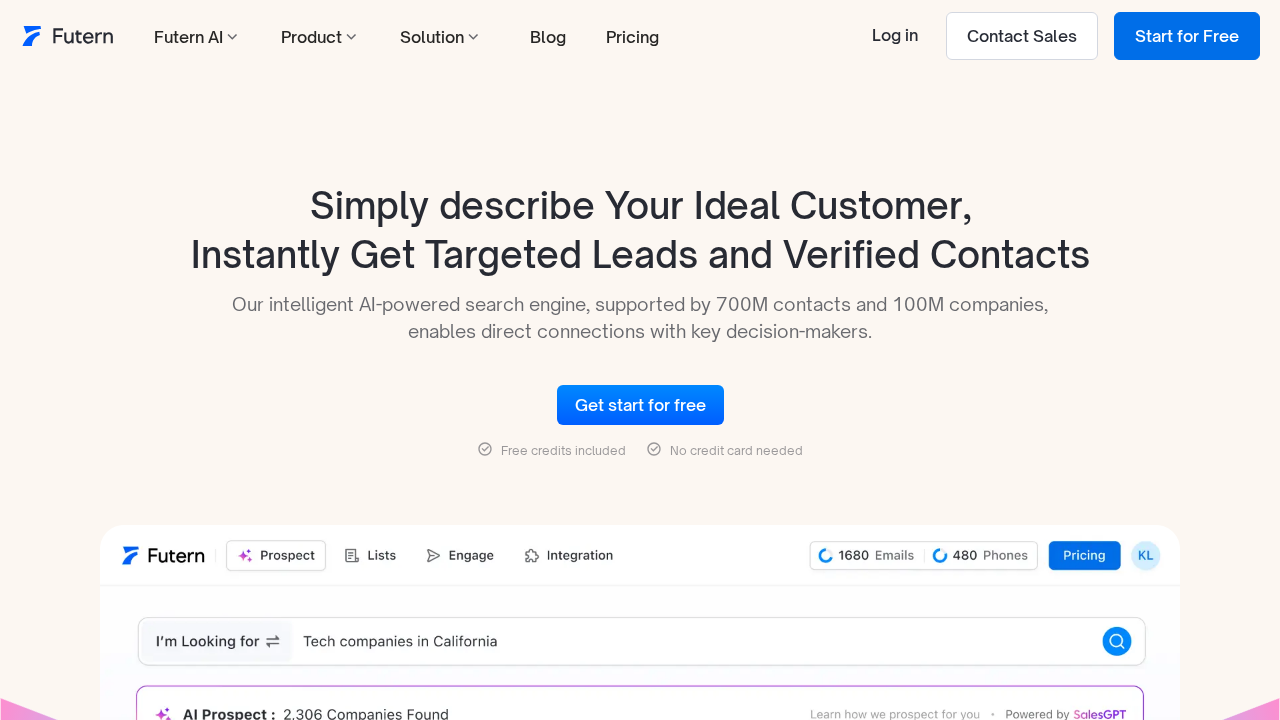
Task: Click the Free credits included checkmark
Action: pos(485,450)
